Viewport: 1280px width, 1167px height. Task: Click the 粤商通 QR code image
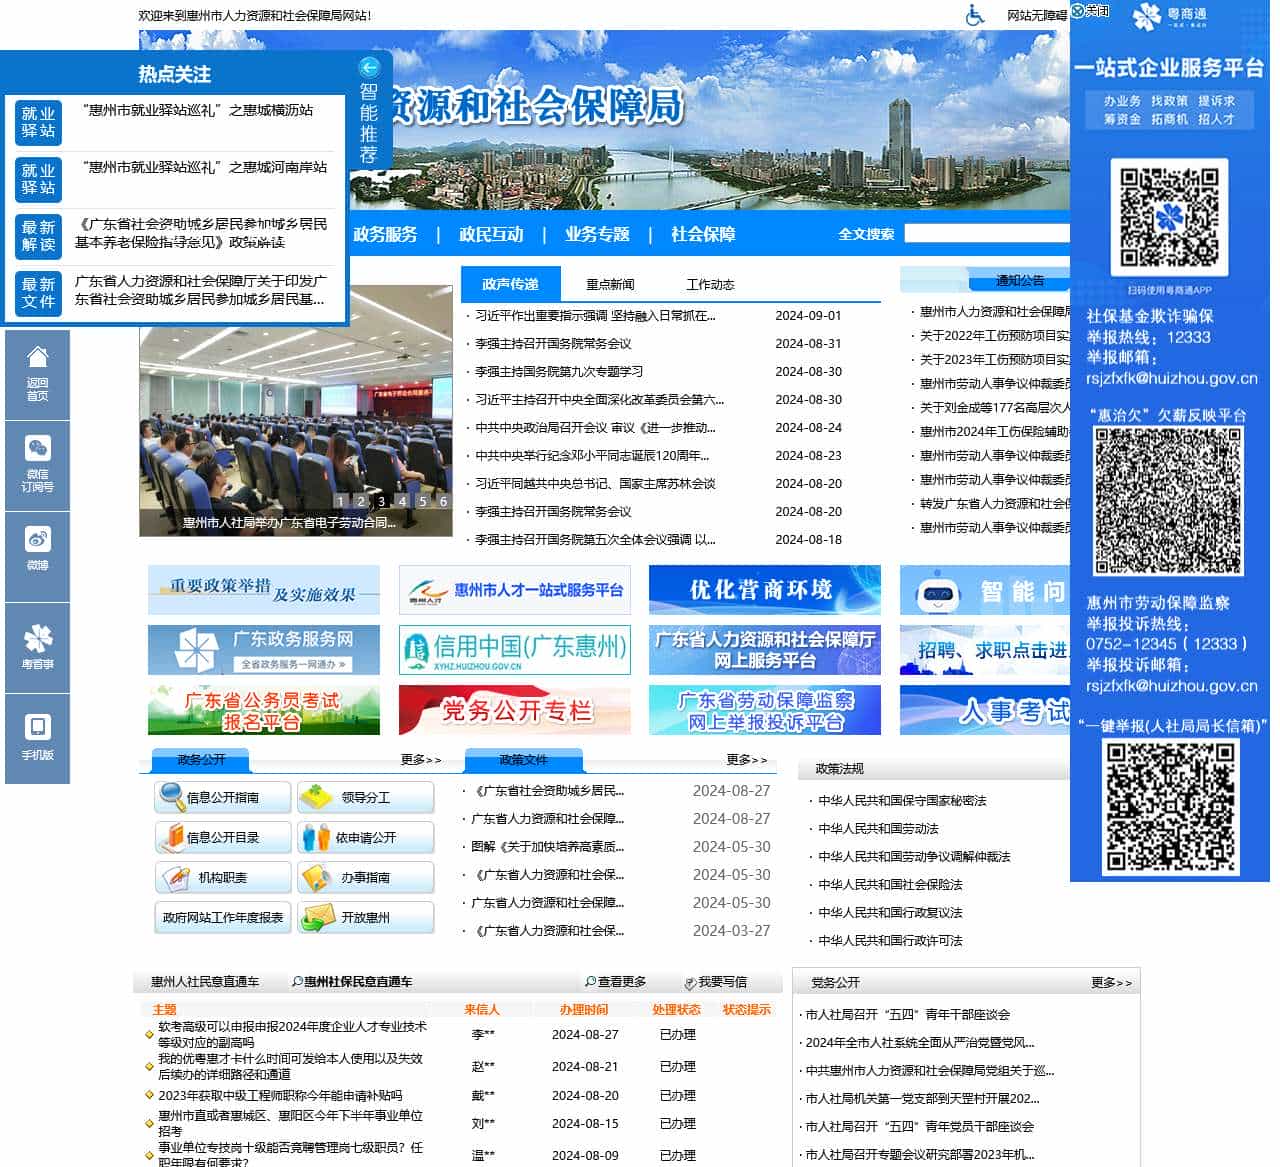point(1169,216)
